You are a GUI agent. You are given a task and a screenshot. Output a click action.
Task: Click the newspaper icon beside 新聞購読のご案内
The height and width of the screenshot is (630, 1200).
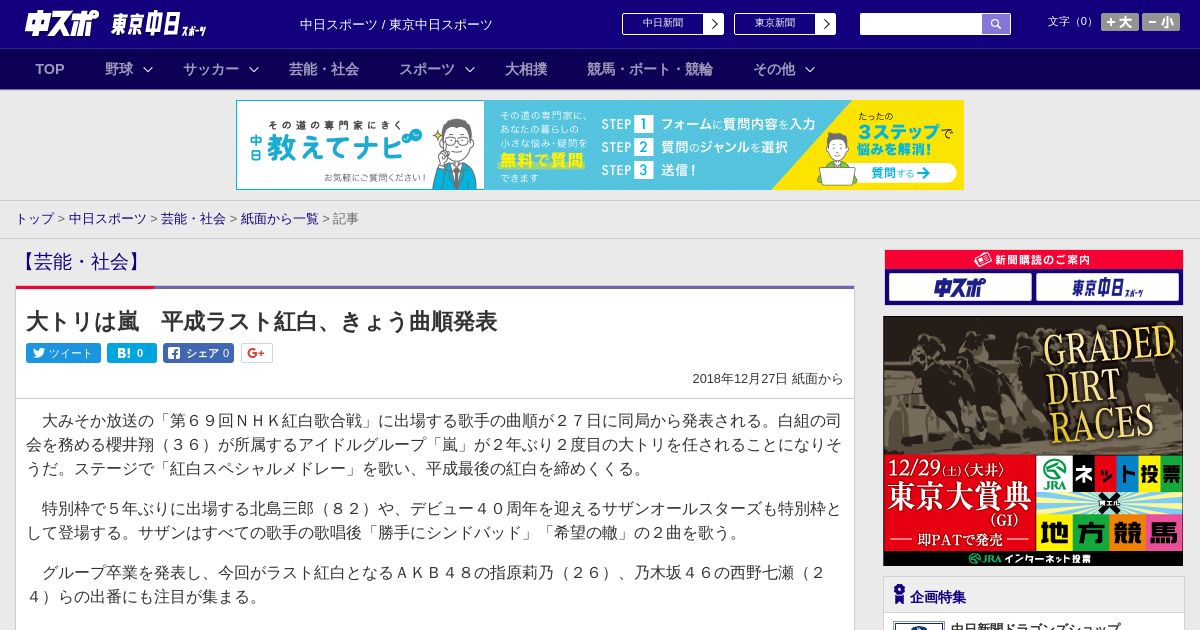click(x=983, y=260)
